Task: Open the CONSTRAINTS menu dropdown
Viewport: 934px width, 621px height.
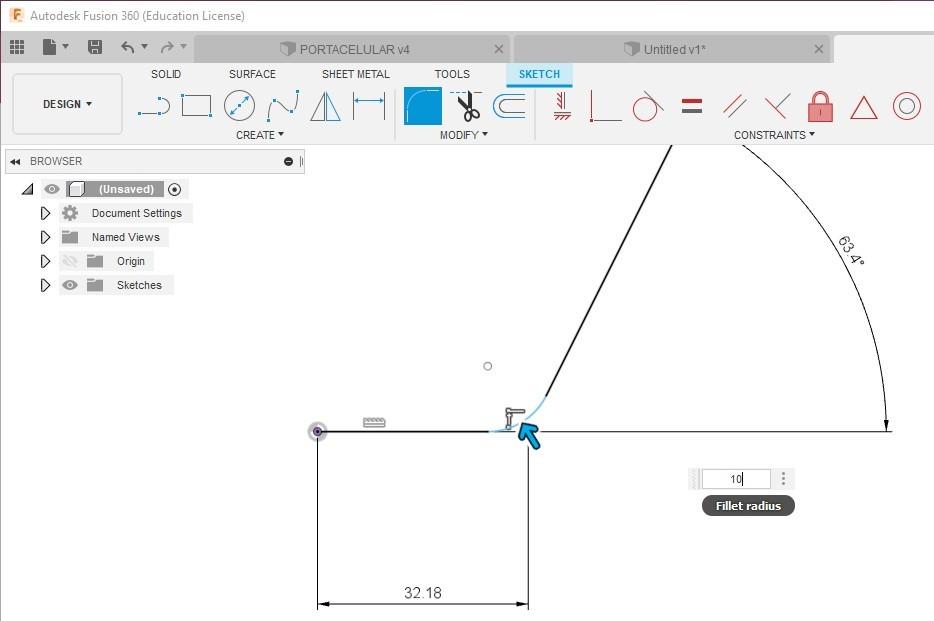Action: [x=774, y=135]
